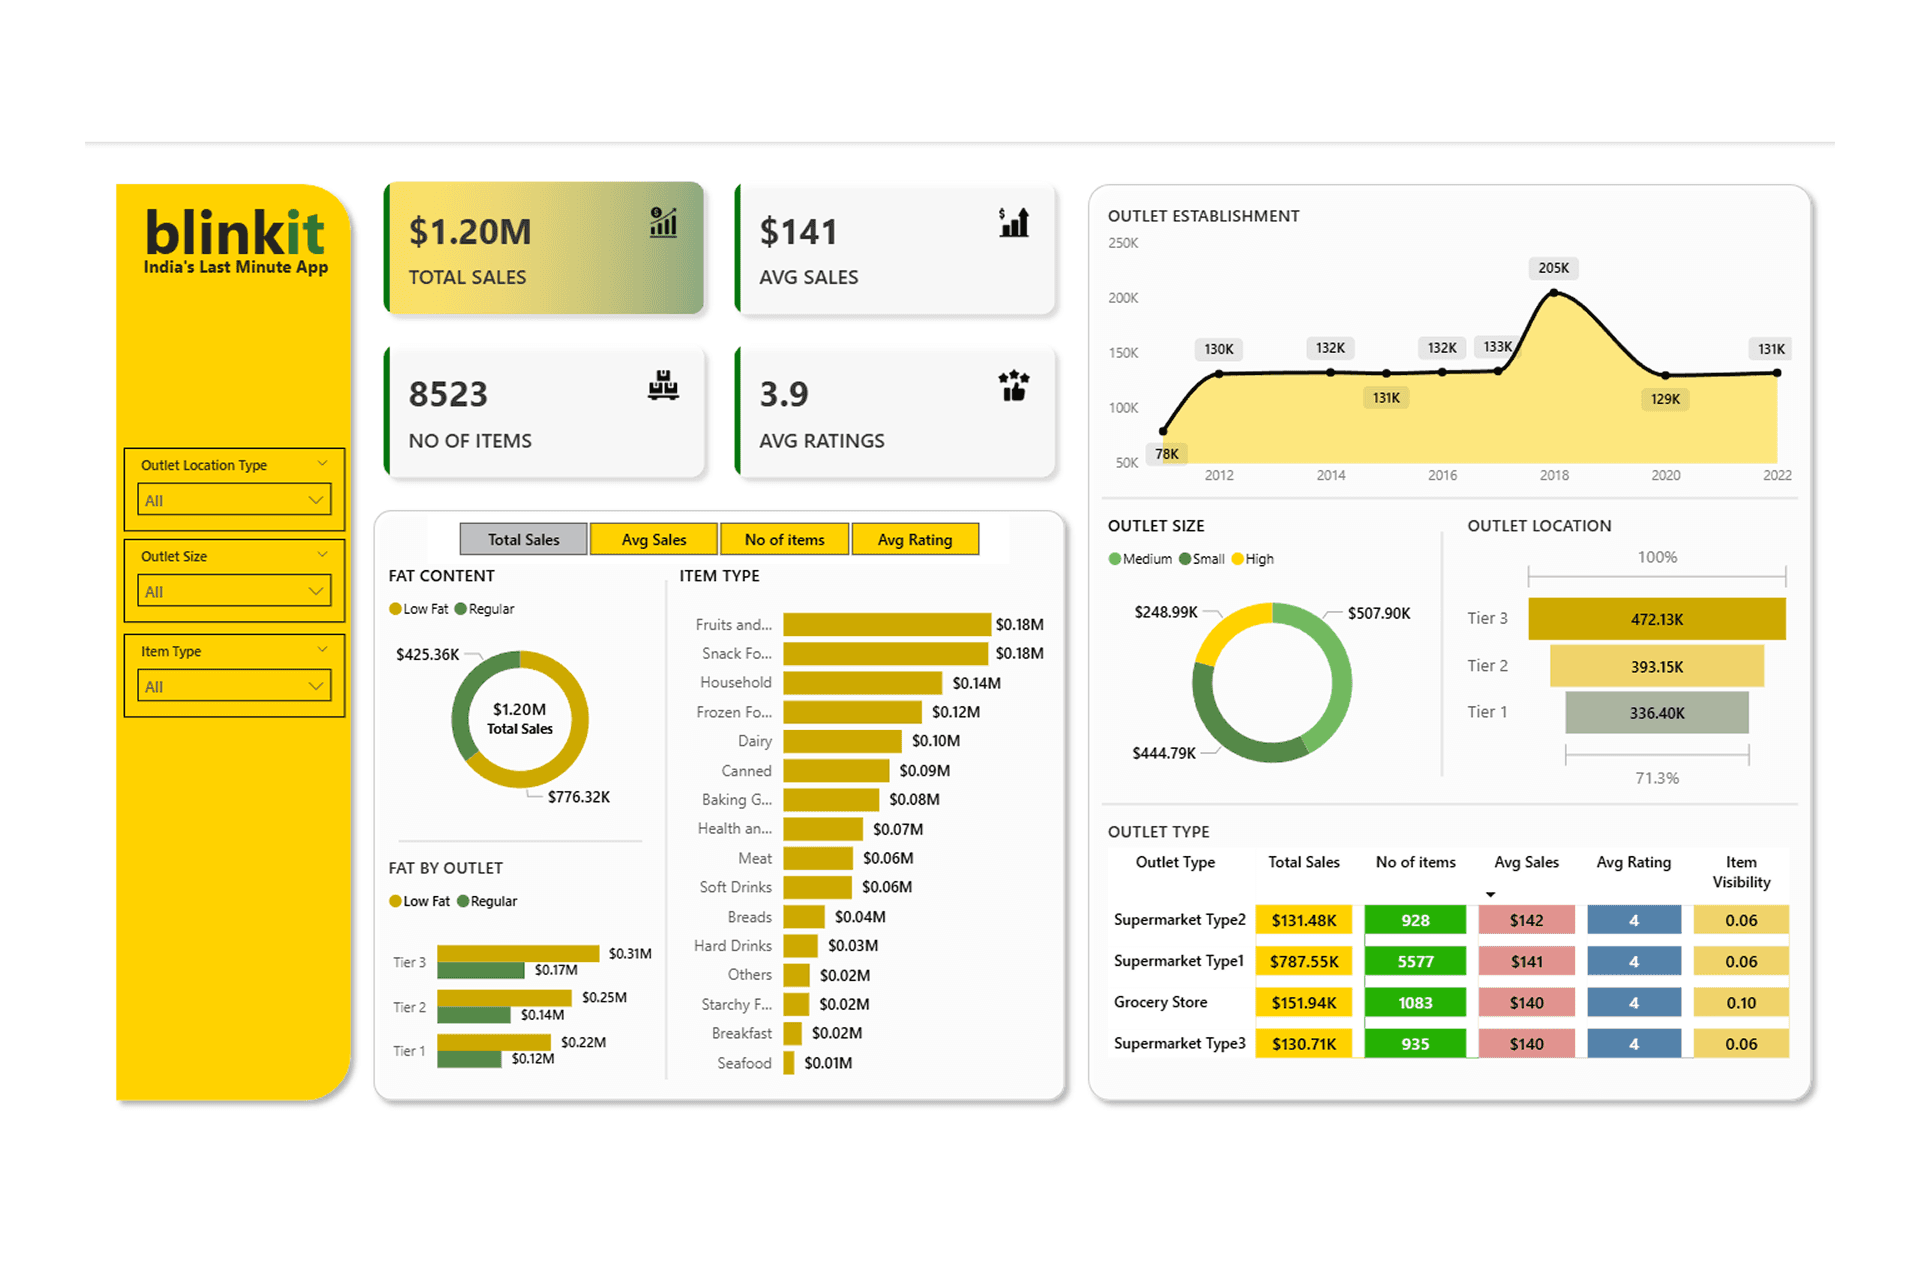The height and width of the screenshot is (1280, 1920).
Task: Toggle the Low Fat legend in Fat by Outlet
Action: [x=396, y=901]
